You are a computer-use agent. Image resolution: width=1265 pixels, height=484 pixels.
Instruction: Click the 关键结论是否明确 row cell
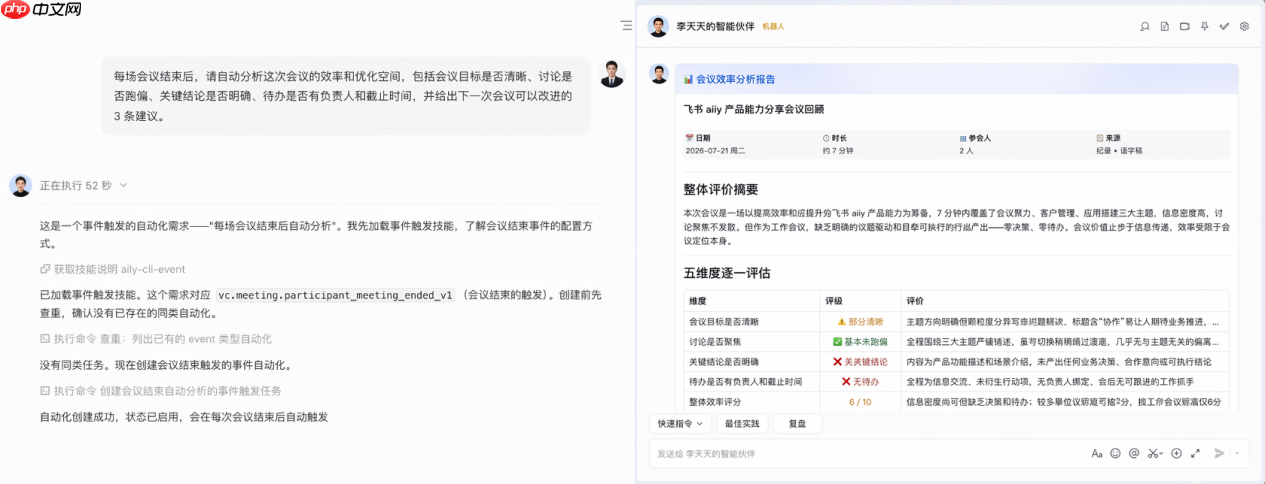pyautogui.click(x=724, y=361)
